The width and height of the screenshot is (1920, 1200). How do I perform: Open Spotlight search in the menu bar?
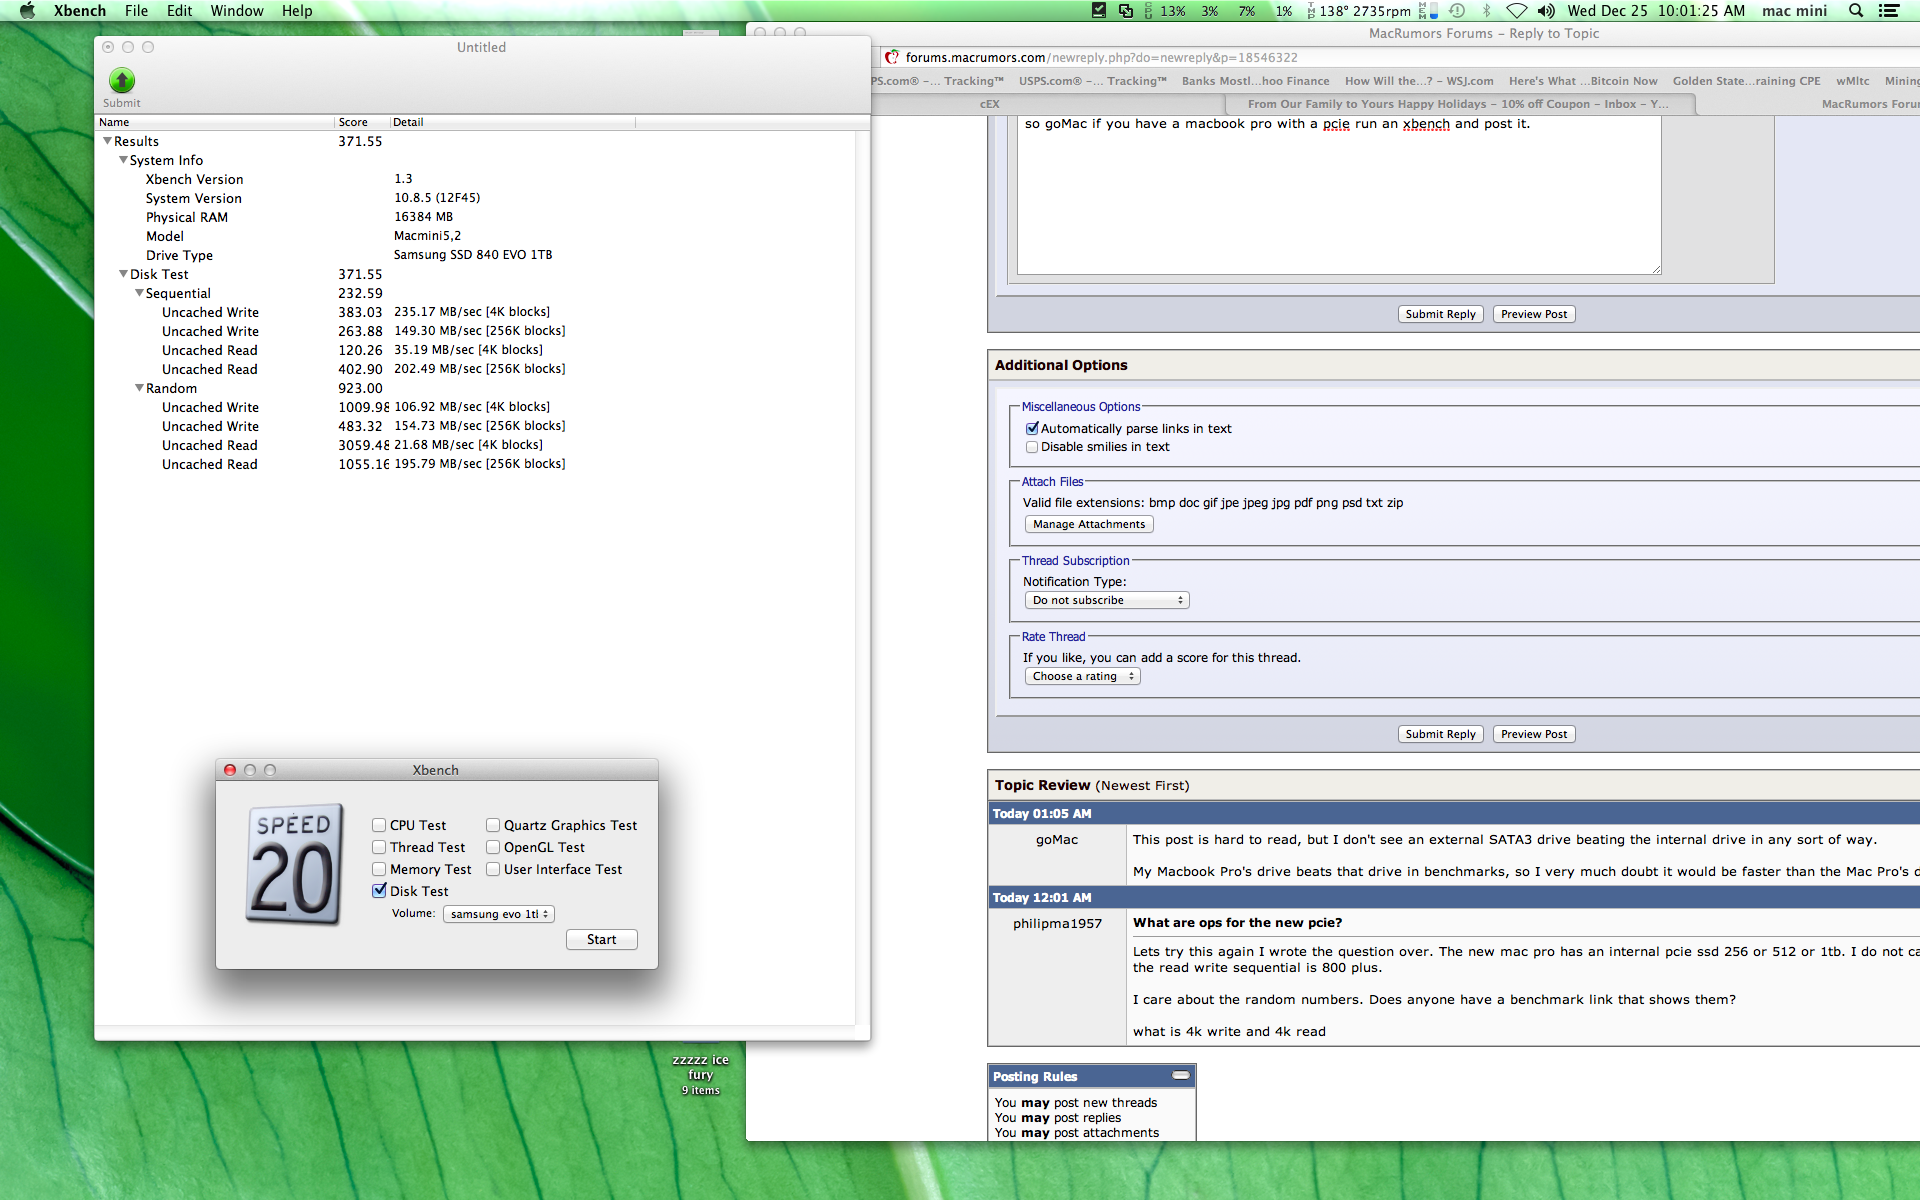tap(1855, 11)
